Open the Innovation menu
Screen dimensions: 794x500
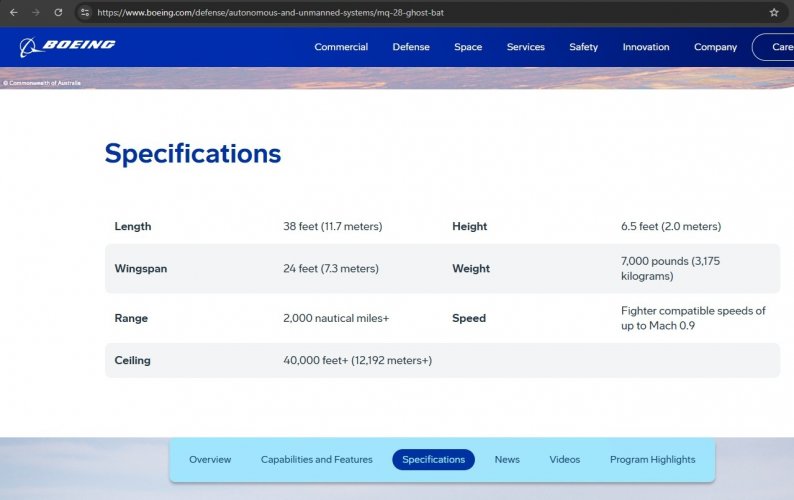(x=646, y=47)
